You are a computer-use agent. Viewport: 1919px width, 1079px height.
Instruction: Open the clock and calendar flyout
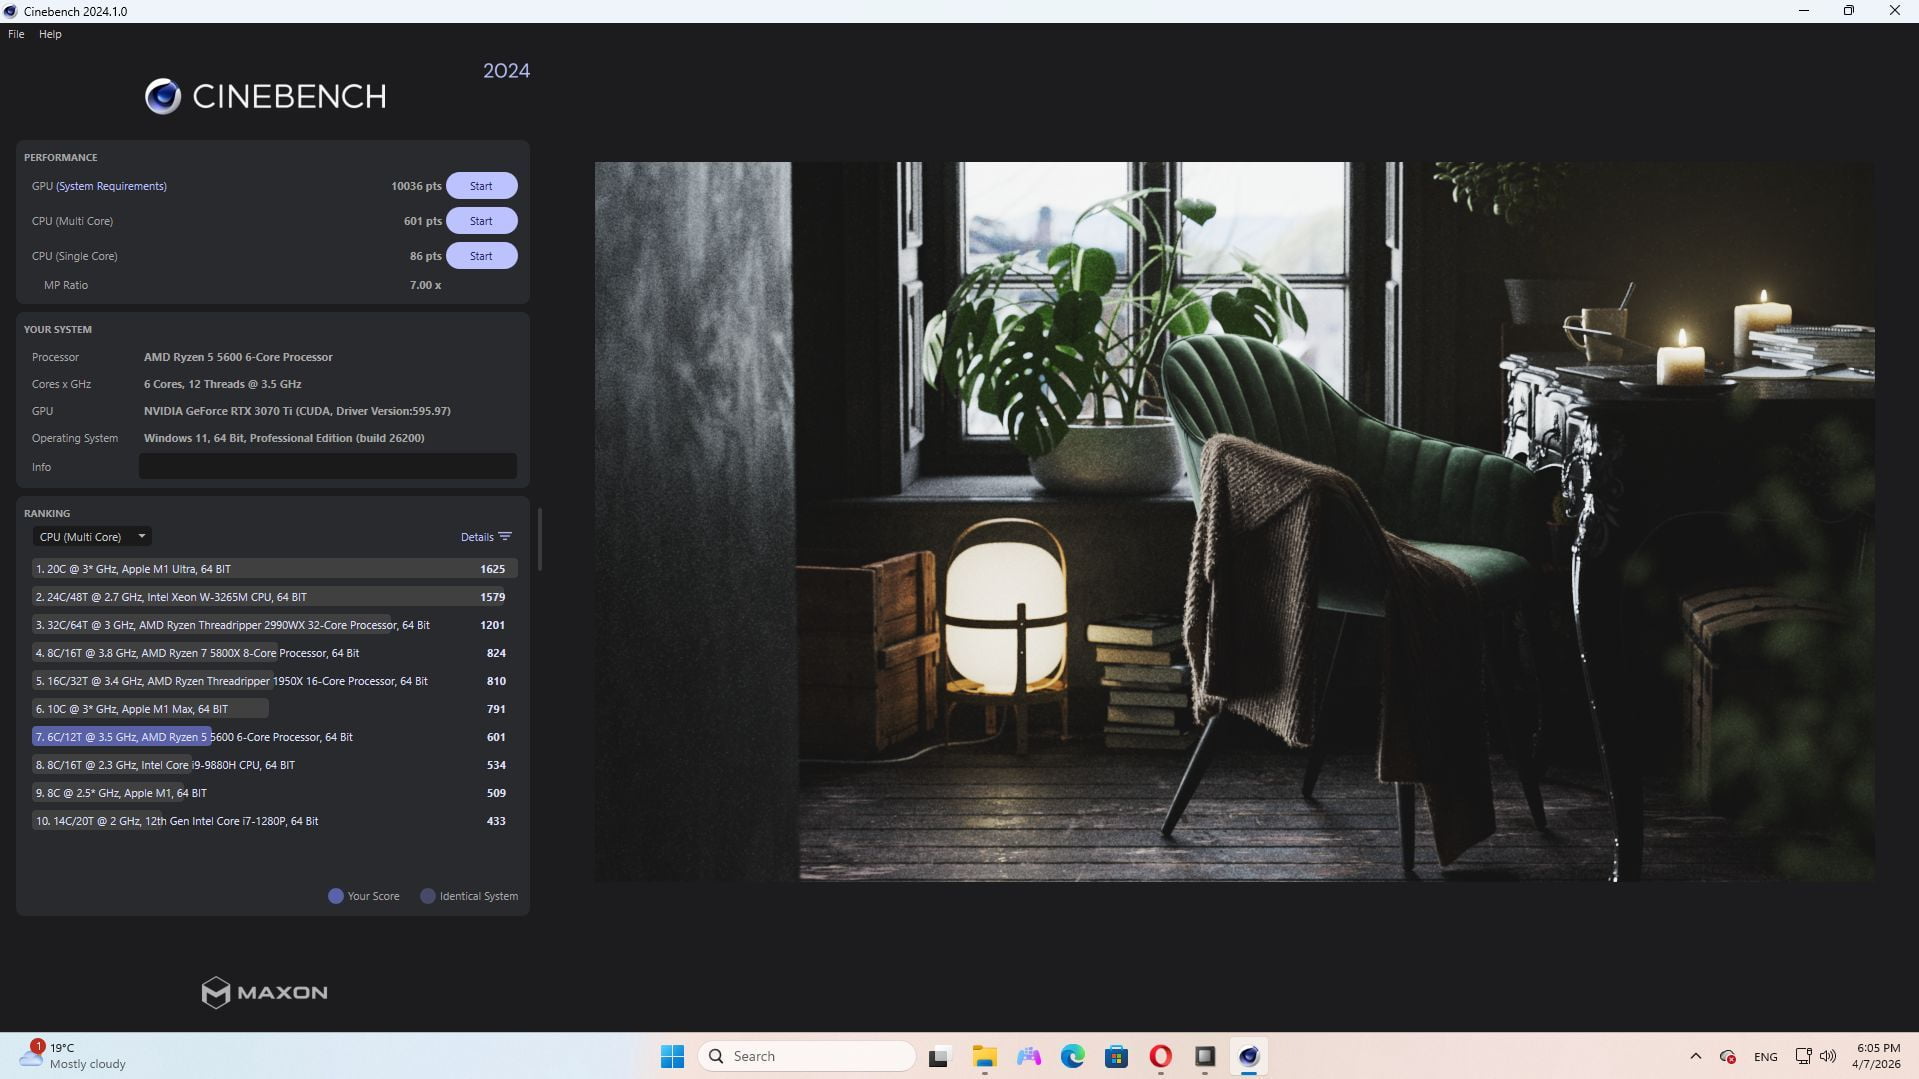point(1876,1056)
